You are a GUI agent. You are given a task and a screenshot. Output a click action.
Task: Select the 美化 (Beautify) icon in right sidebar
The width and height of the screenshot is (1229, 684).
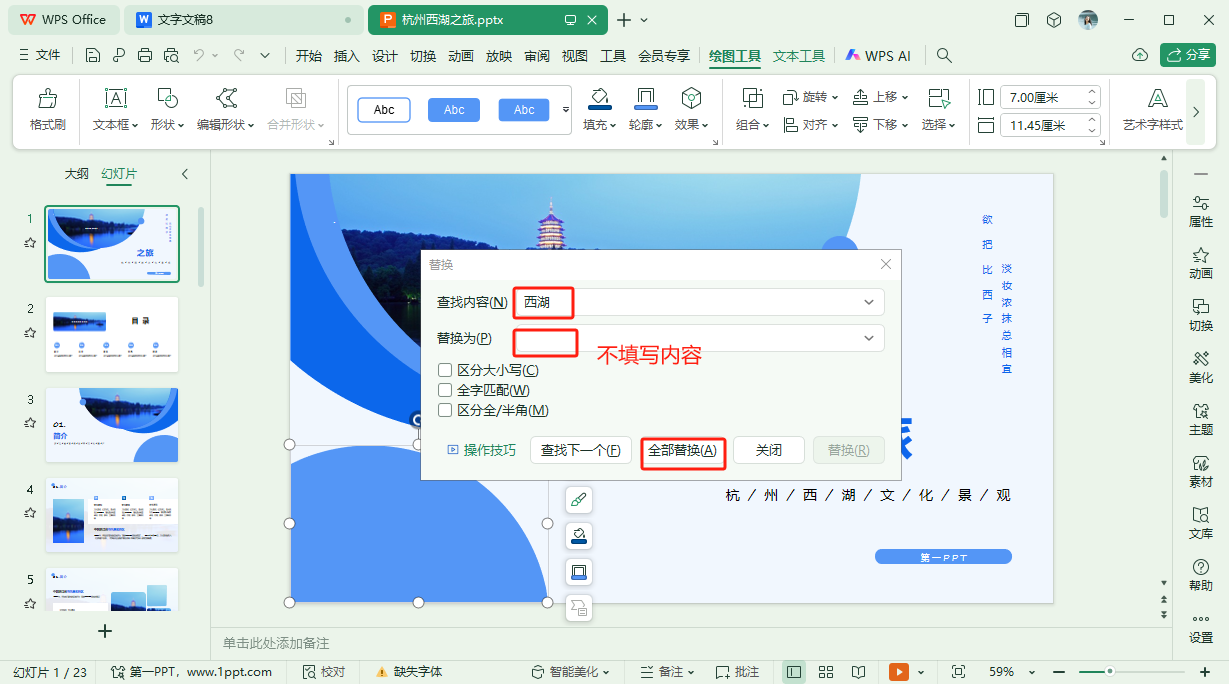[x=1200, y=366]
